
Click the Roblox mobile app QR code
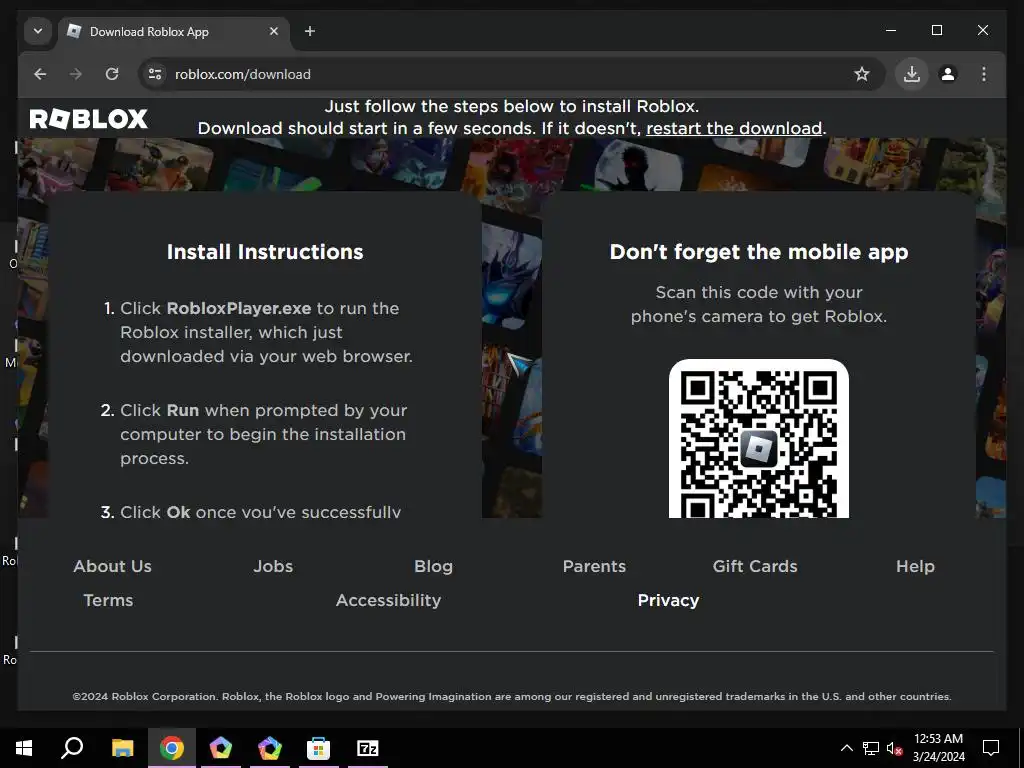pos(759,439)
